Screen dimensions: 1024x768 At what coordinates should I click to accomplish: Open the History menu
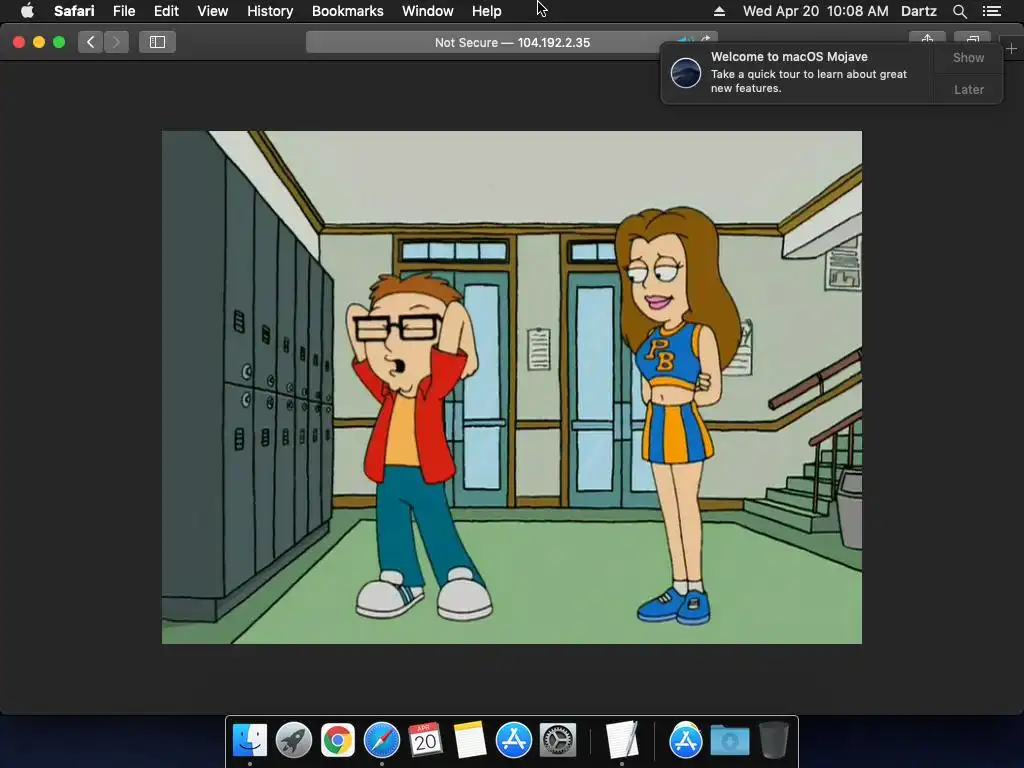coord(270,11)
